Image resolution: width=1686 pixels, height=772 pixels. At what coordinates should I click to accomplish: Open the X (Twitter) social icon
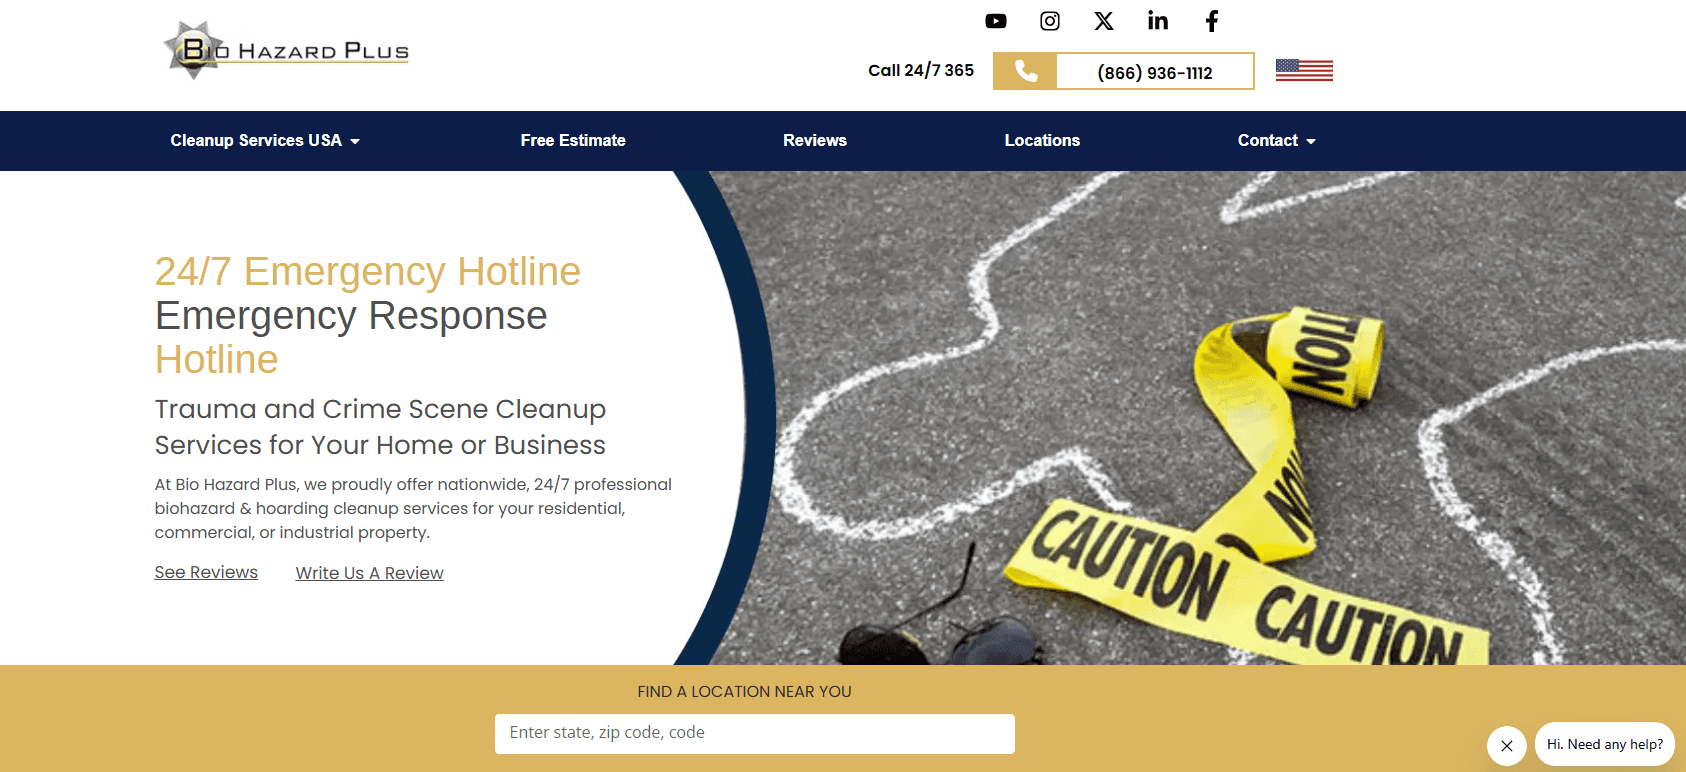(1104, 21)
